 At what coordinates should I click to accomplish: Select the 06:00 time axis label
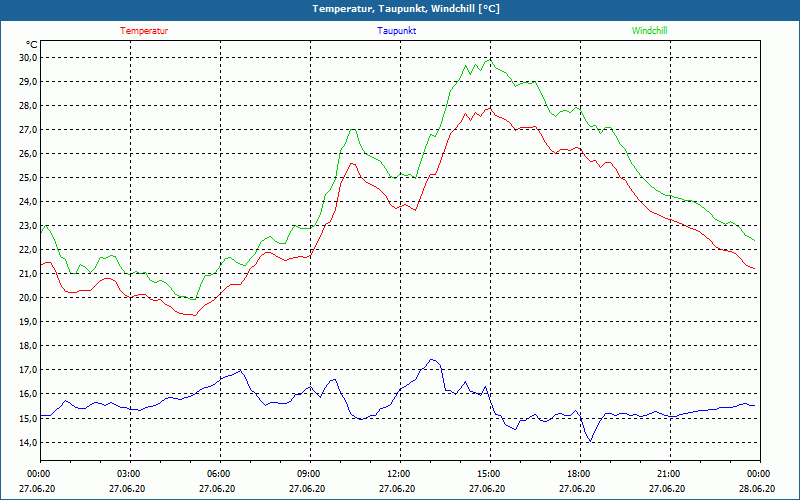(x=219, y=474)
